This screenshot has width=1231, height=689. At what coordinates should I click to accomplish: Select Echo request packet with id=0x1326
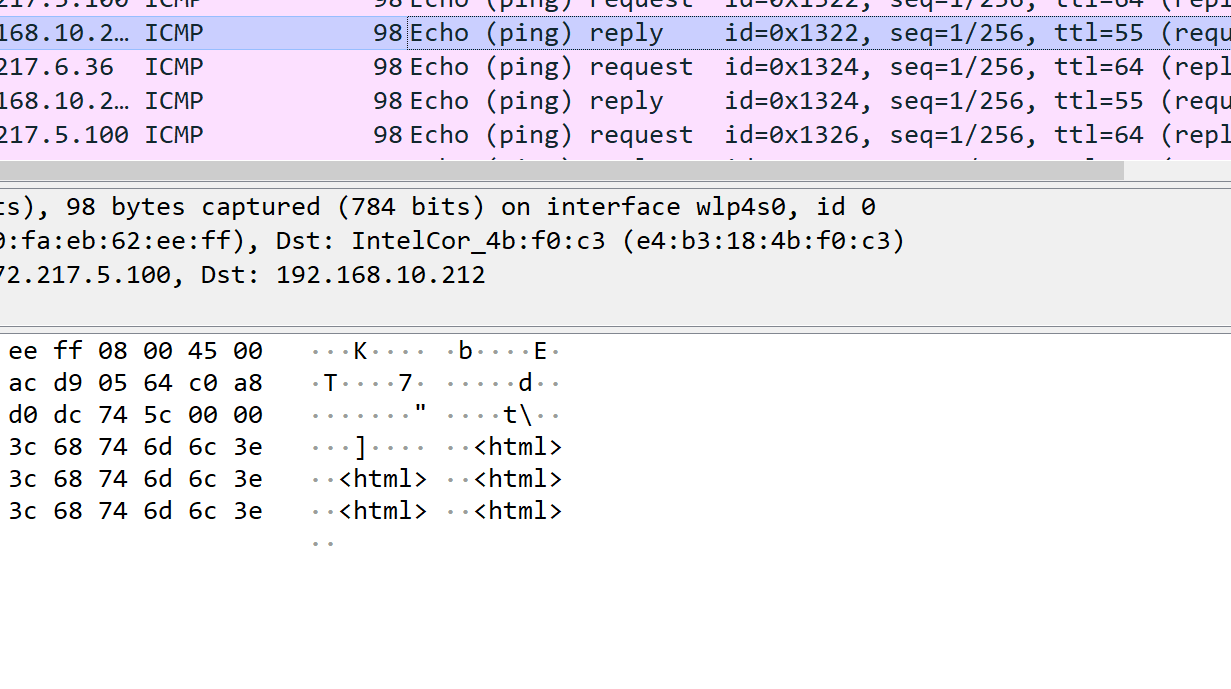pyautogui.click(x=640, y=135)
